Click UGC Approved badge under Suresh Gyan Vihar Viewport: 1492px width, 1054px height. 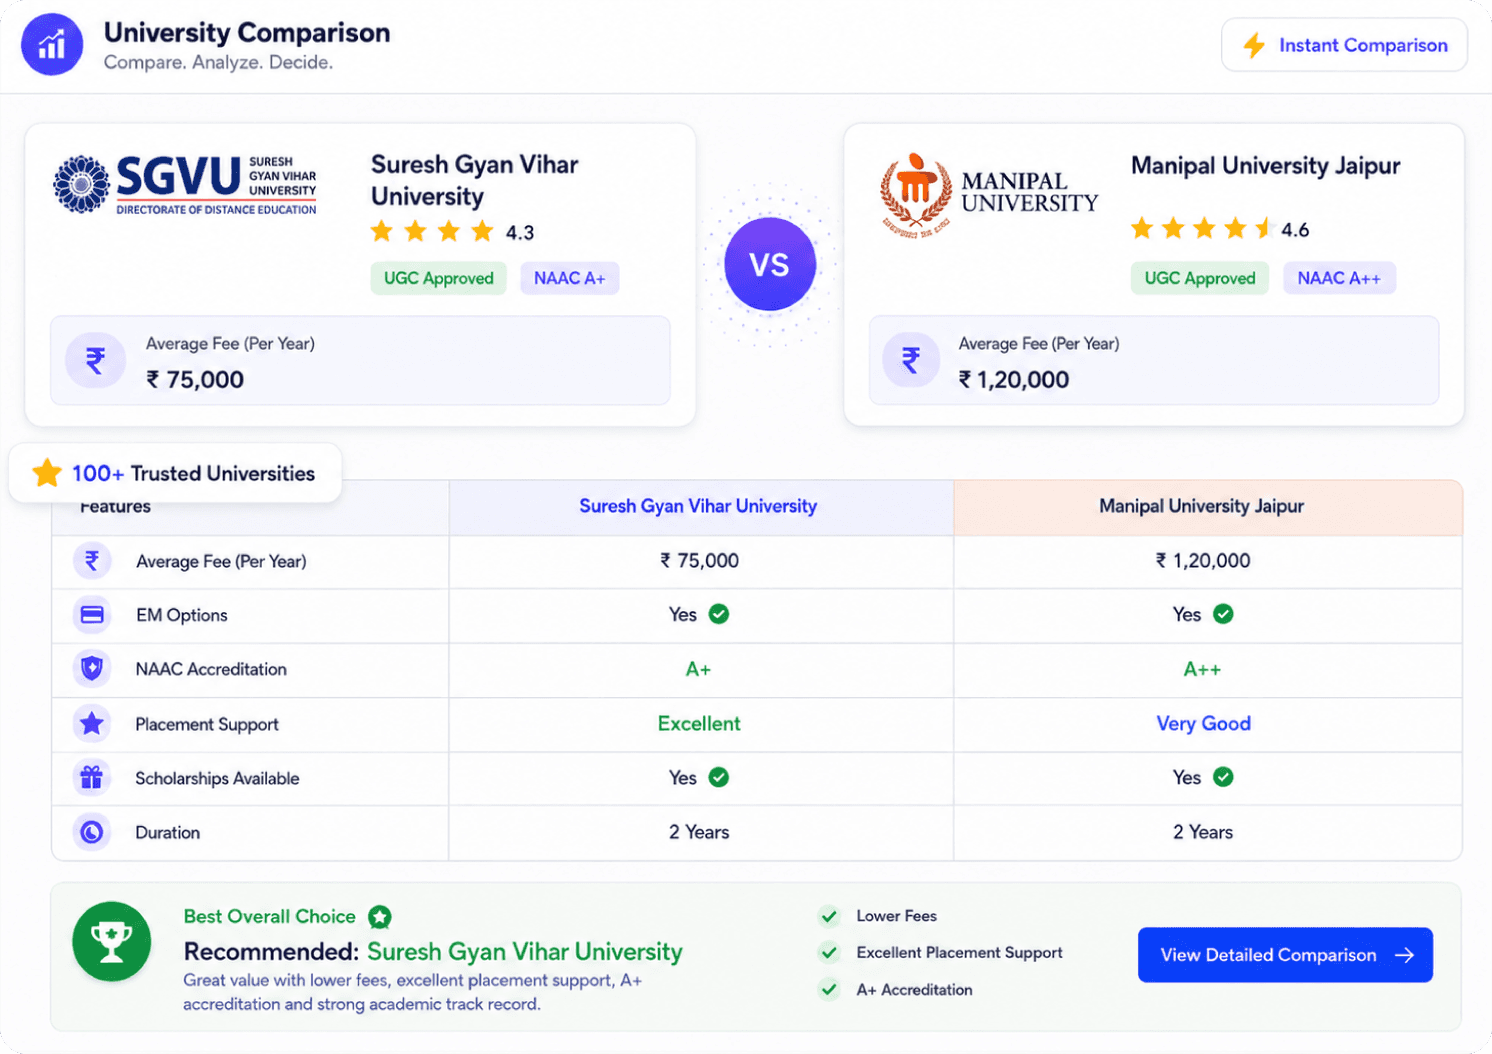[439, 278]
